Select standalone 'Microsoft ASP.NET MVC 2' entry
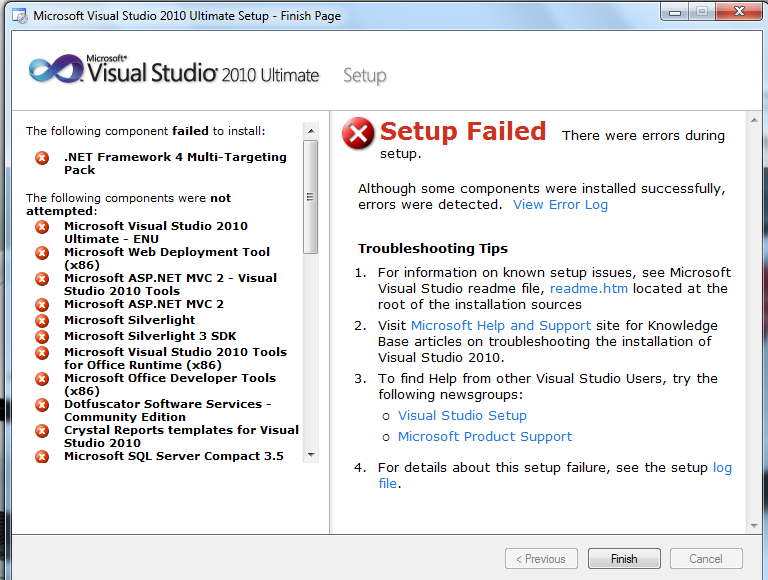 (x=144, y=304)
